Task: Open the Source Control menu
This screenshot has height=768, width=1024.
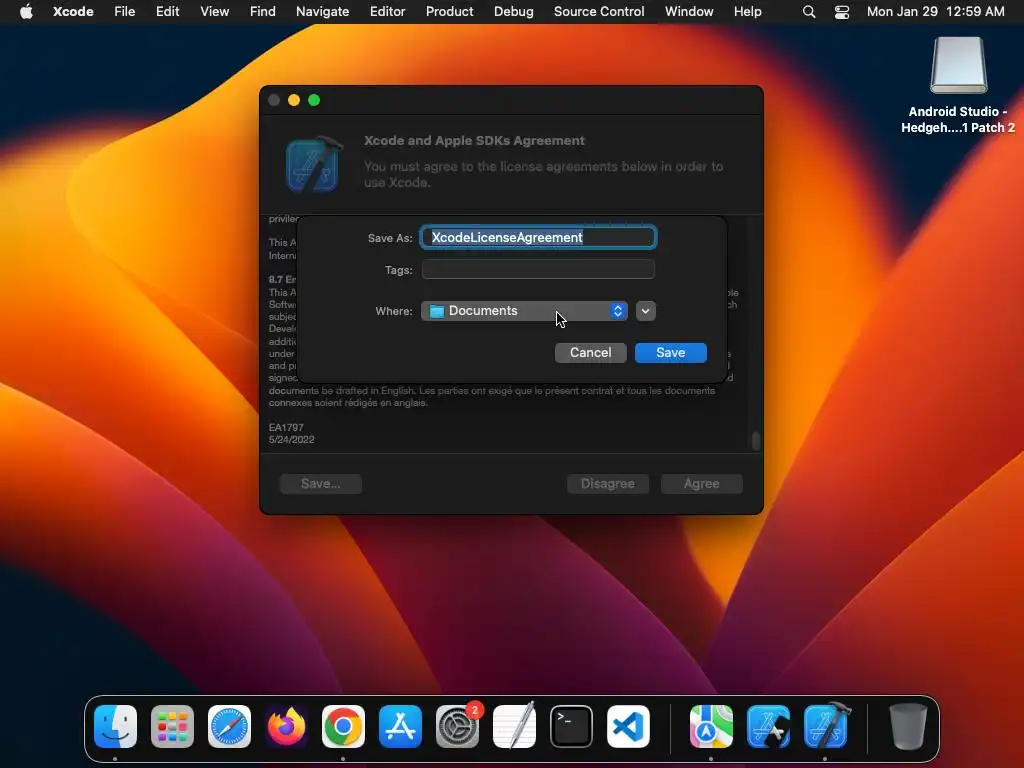Action: point(599,12)
